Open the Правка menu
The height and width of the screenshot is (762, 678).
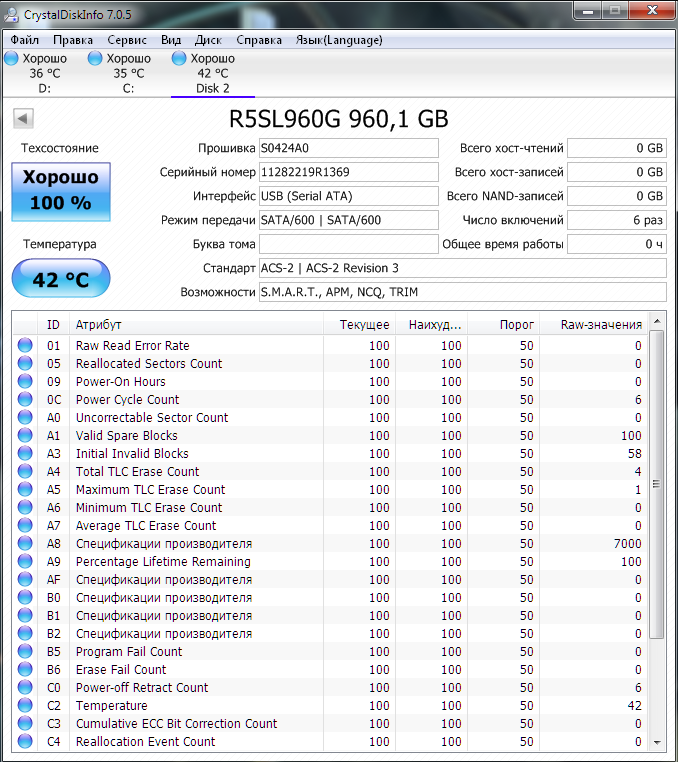(x=73, y=40)
